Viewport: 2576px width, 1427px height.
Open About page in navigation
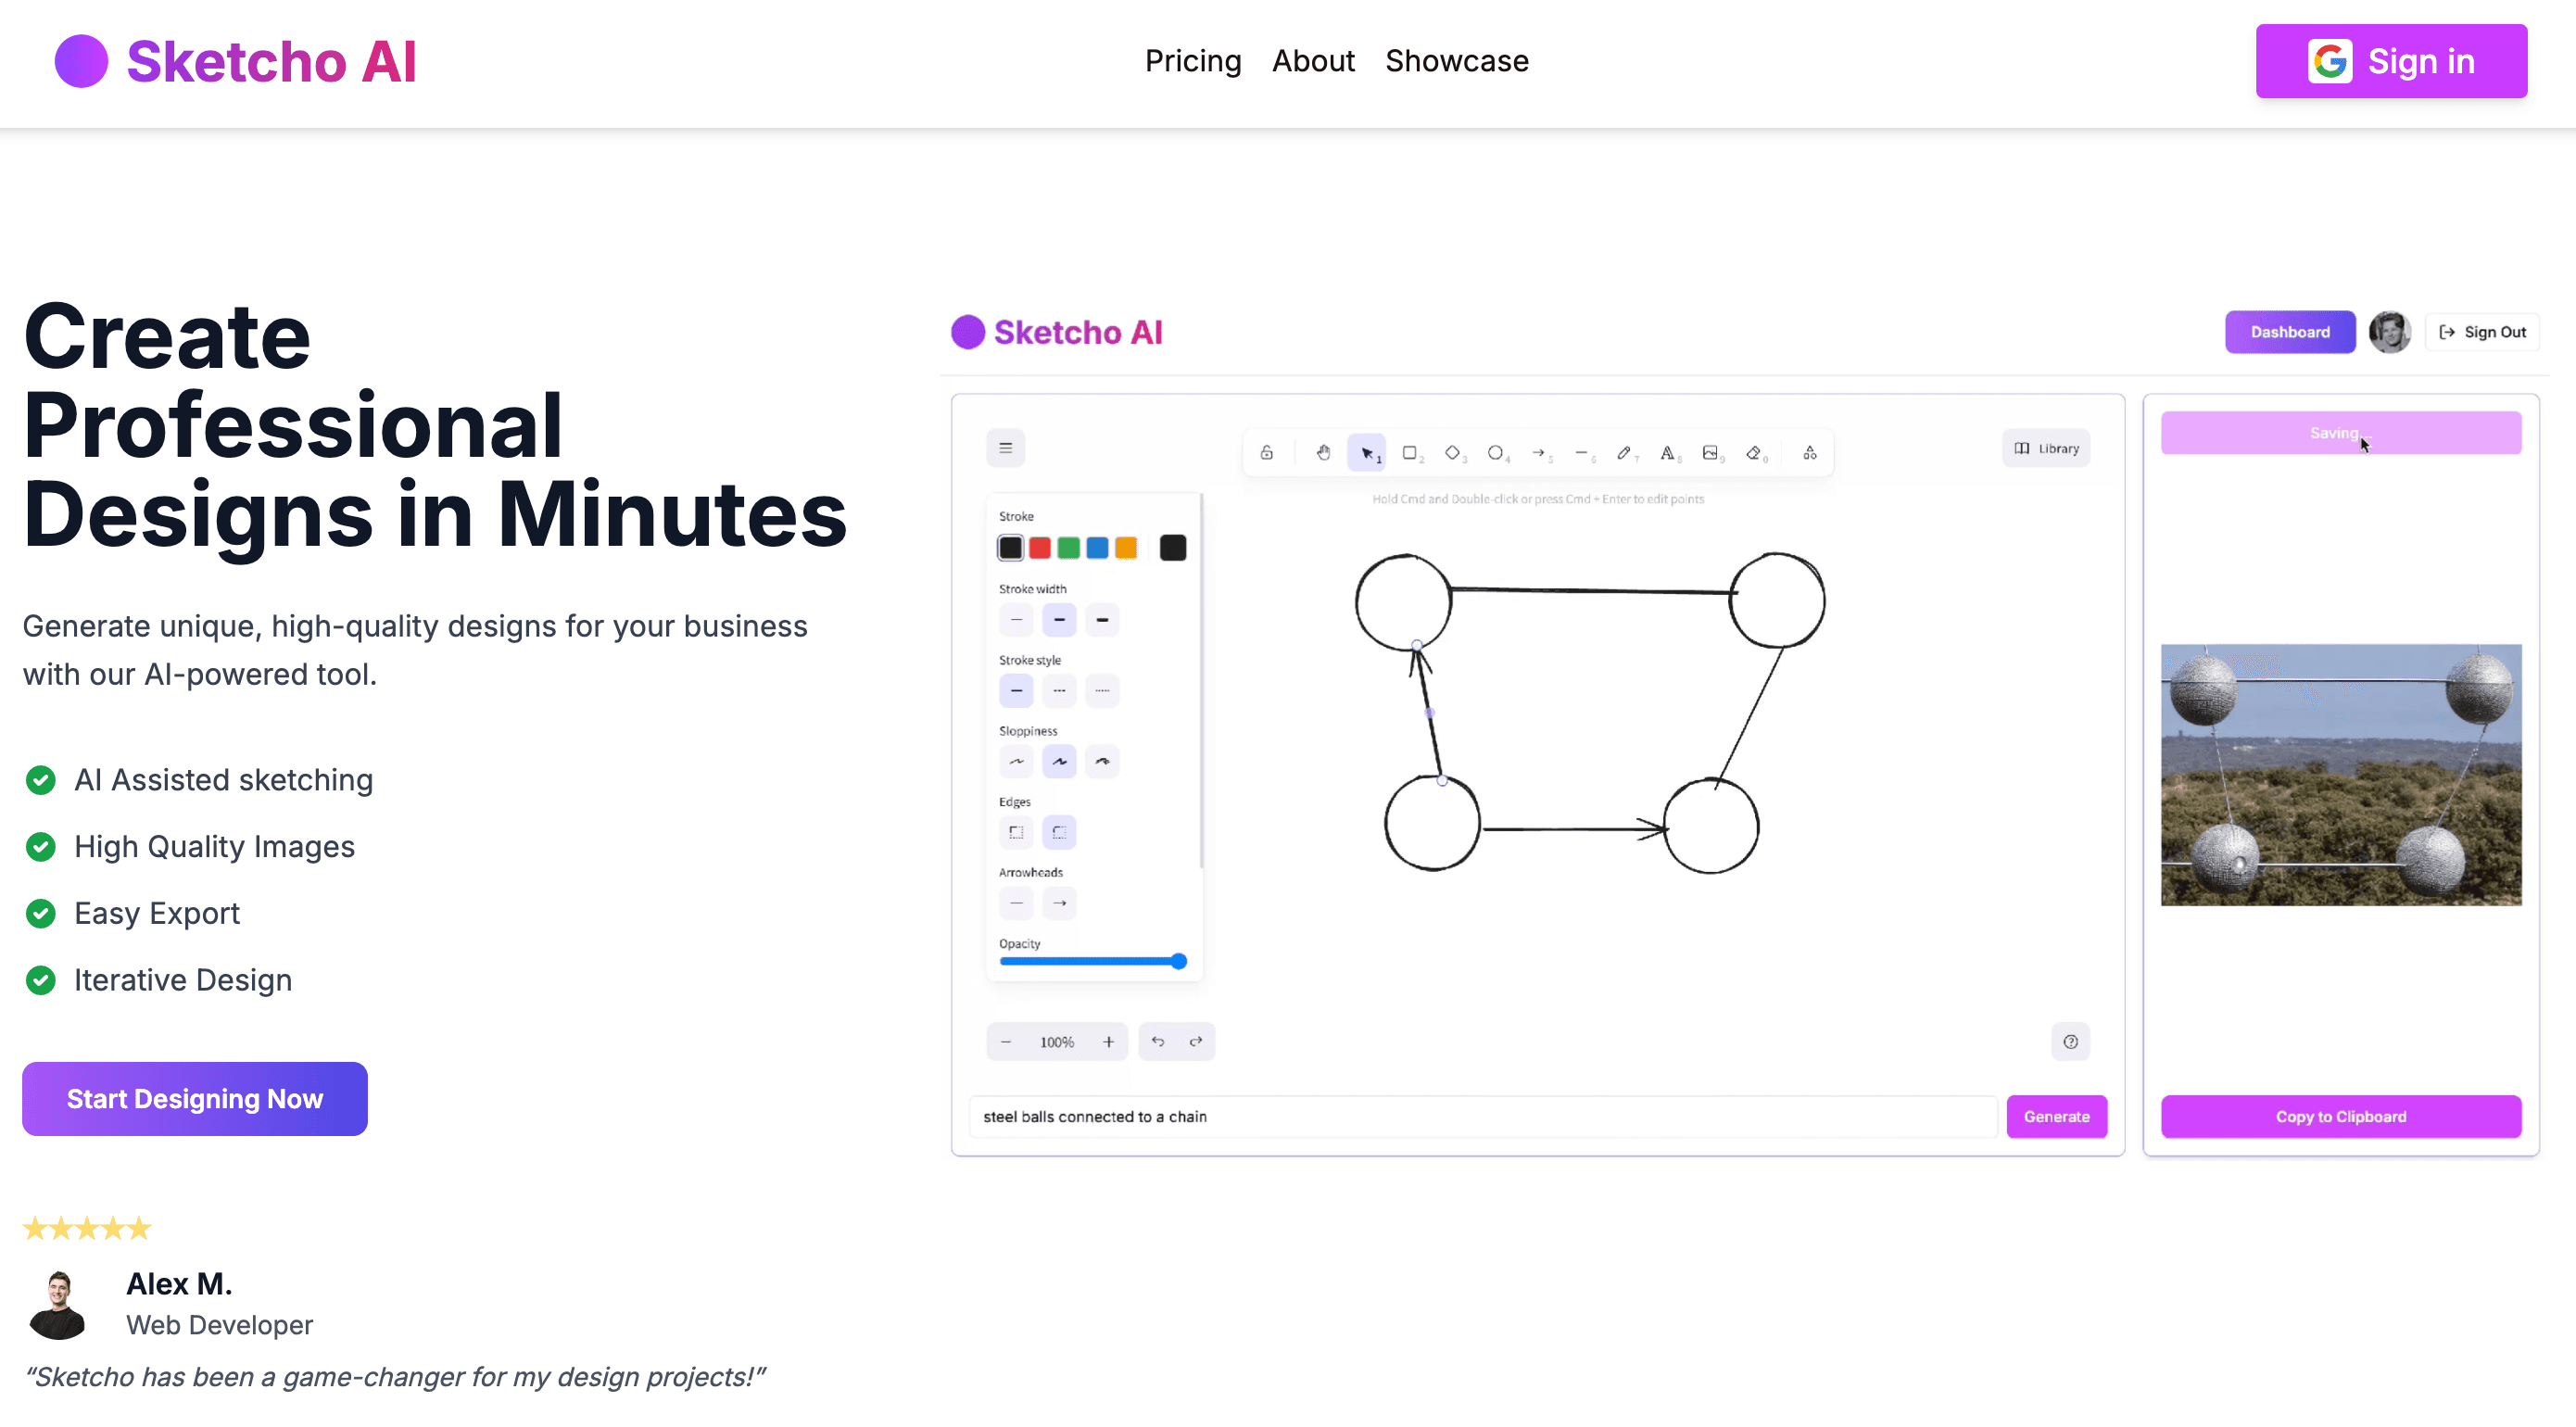coord(1313,61)
